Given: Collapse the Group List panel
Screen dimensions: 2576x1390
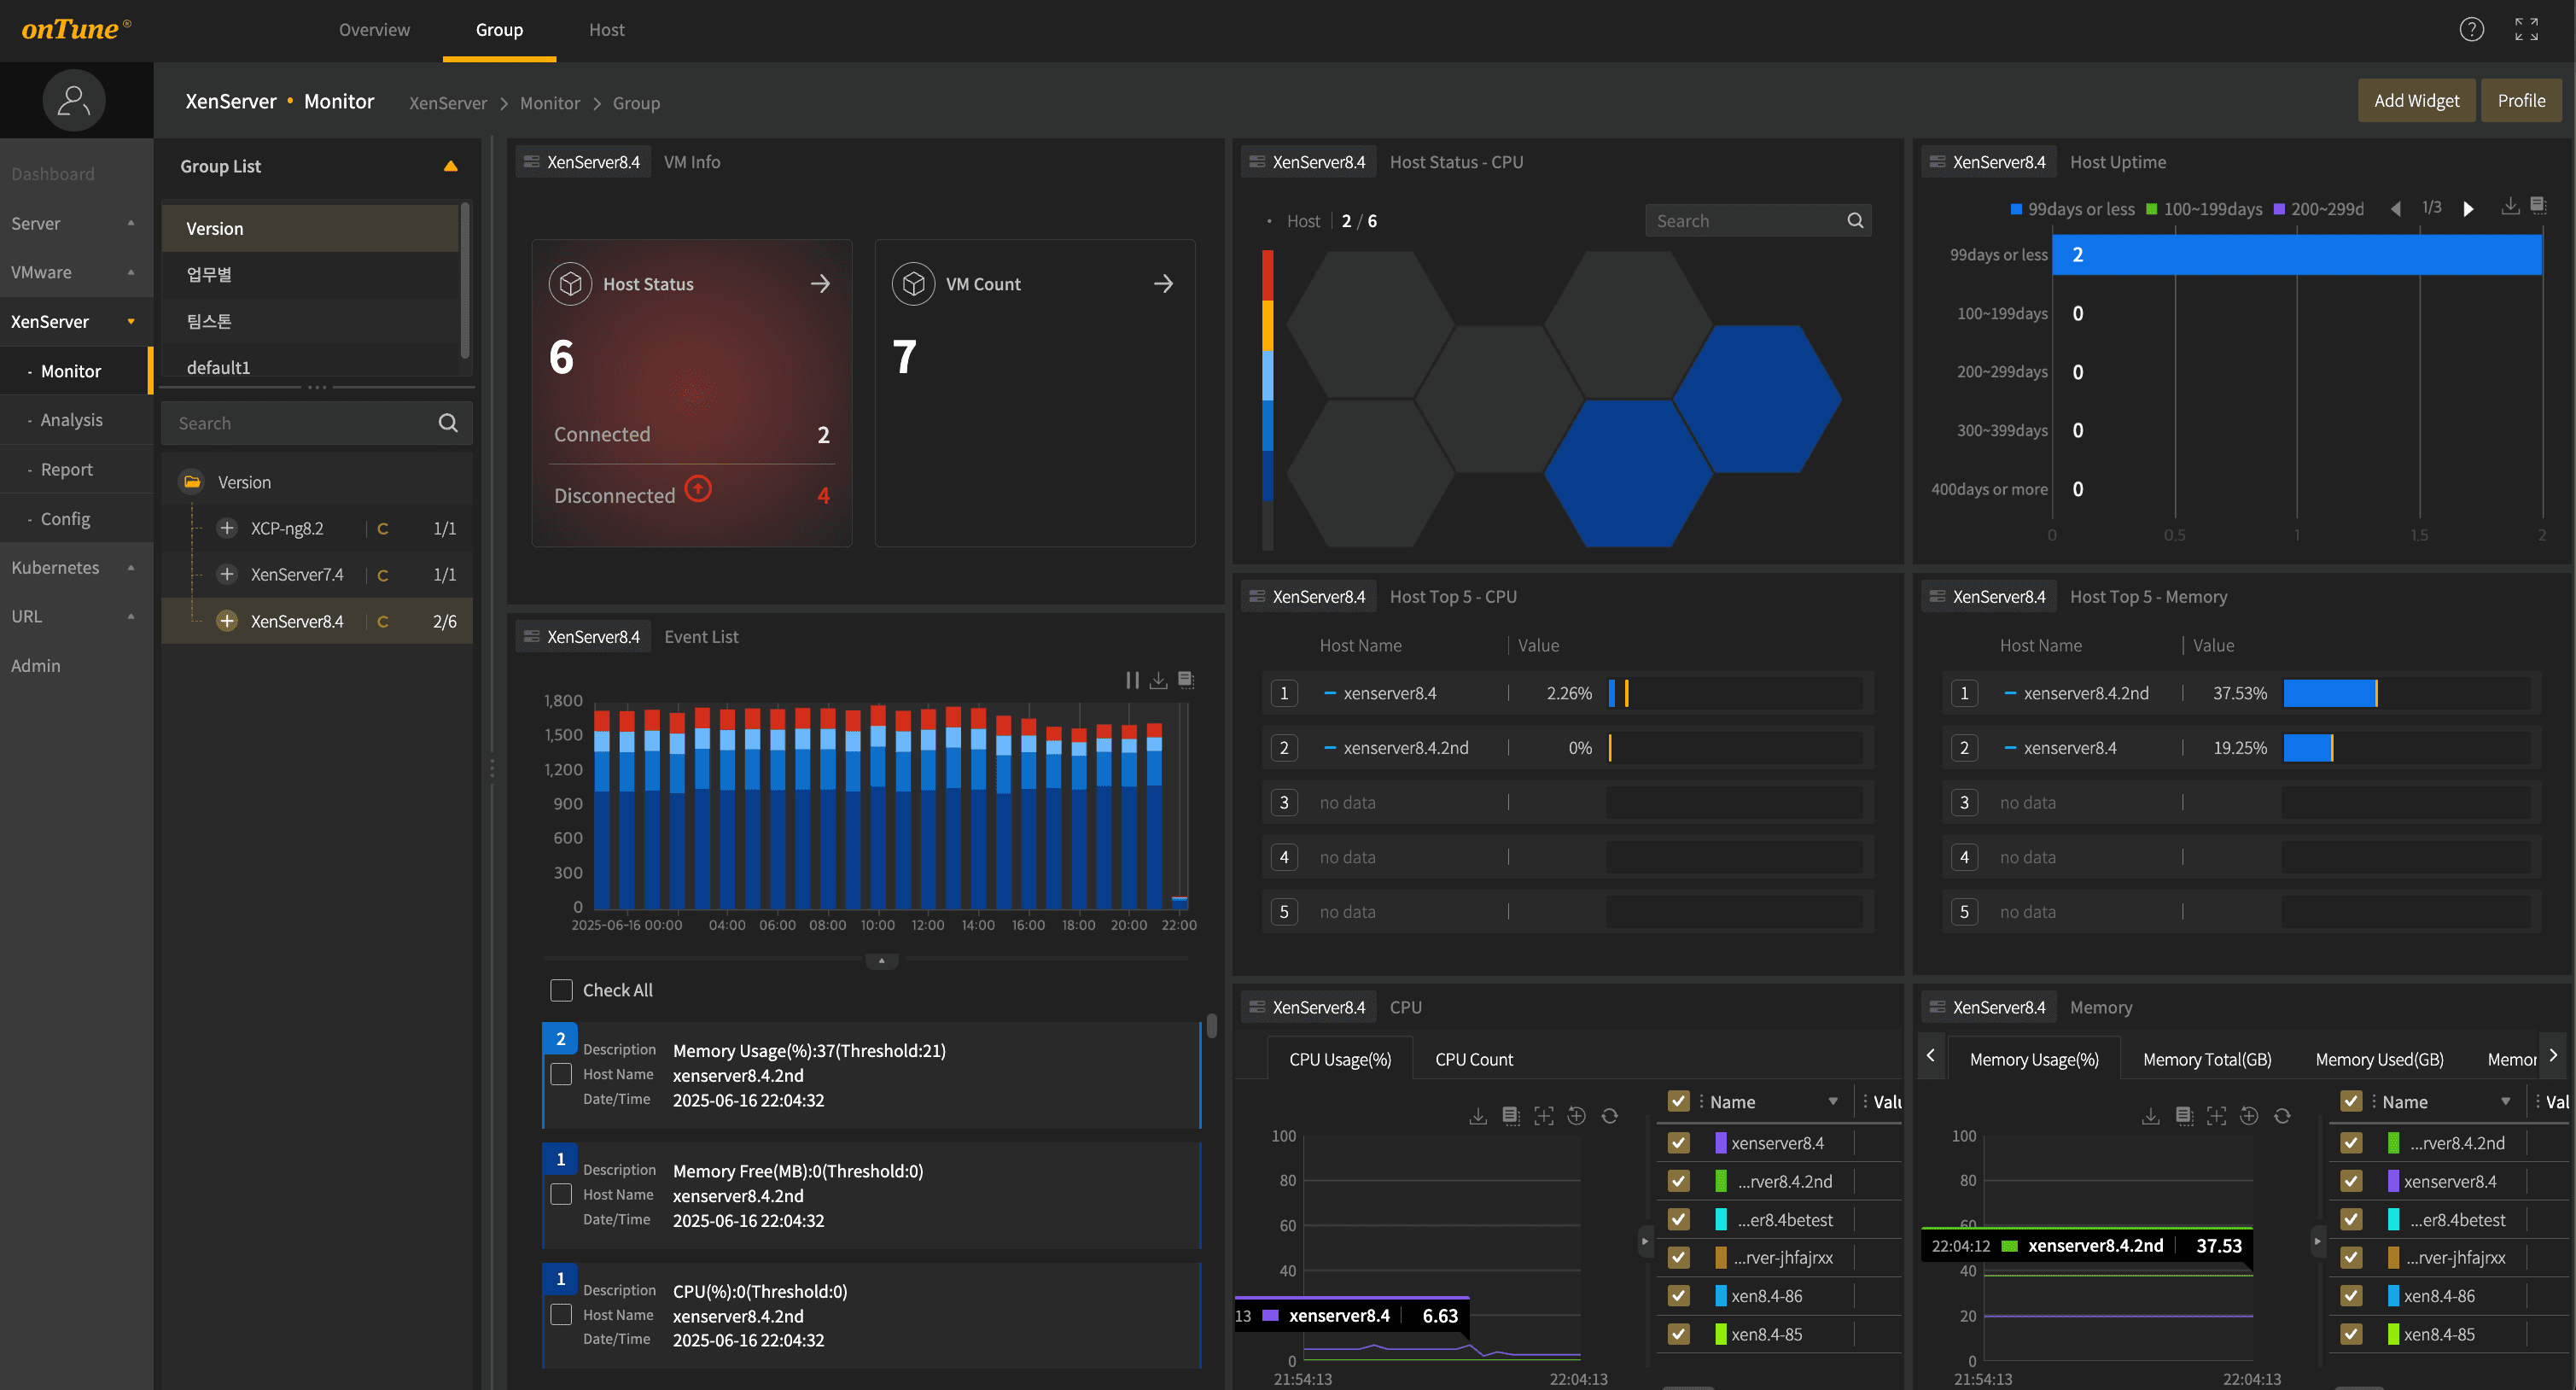Looking at the screenshot, I should 450,166.
